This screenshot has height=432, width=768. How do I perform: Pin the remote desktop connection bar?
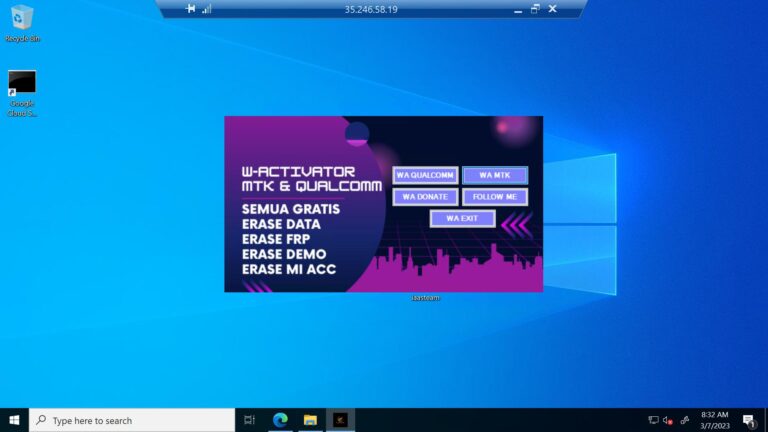(x=191, y=9)
